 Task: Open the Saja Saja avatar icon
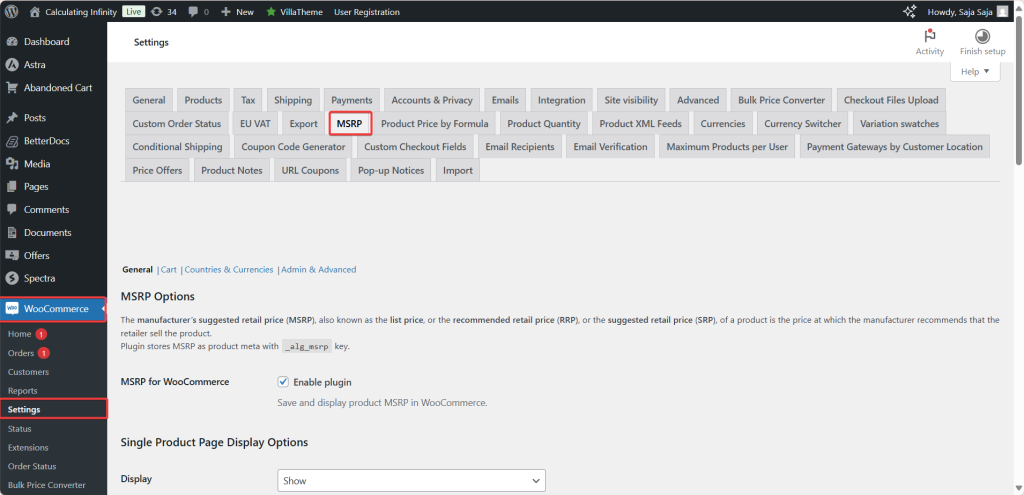1002,12
